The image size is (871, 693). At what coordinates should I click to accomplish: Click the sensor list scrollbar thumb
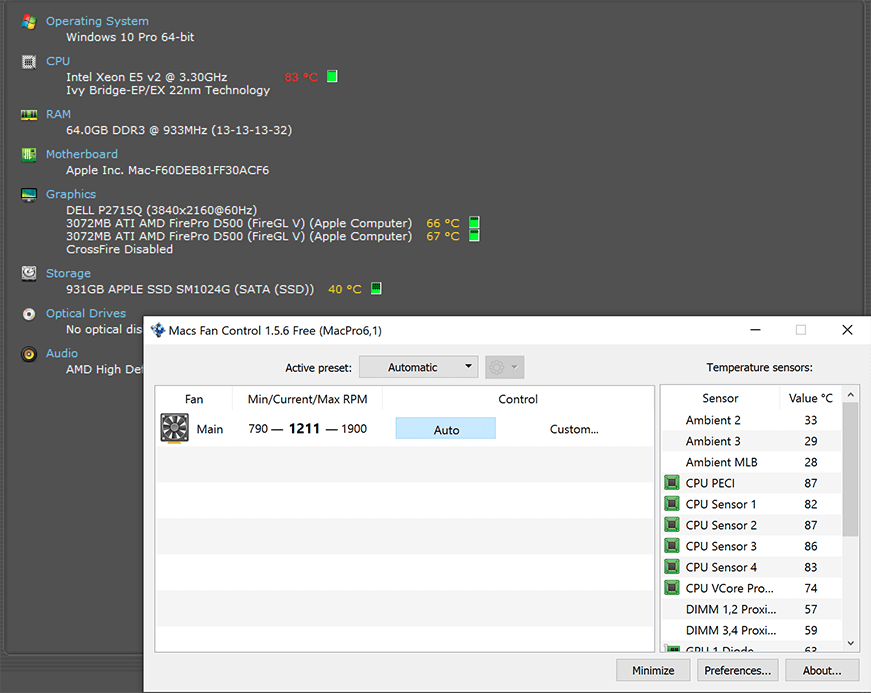coord(850,470)
